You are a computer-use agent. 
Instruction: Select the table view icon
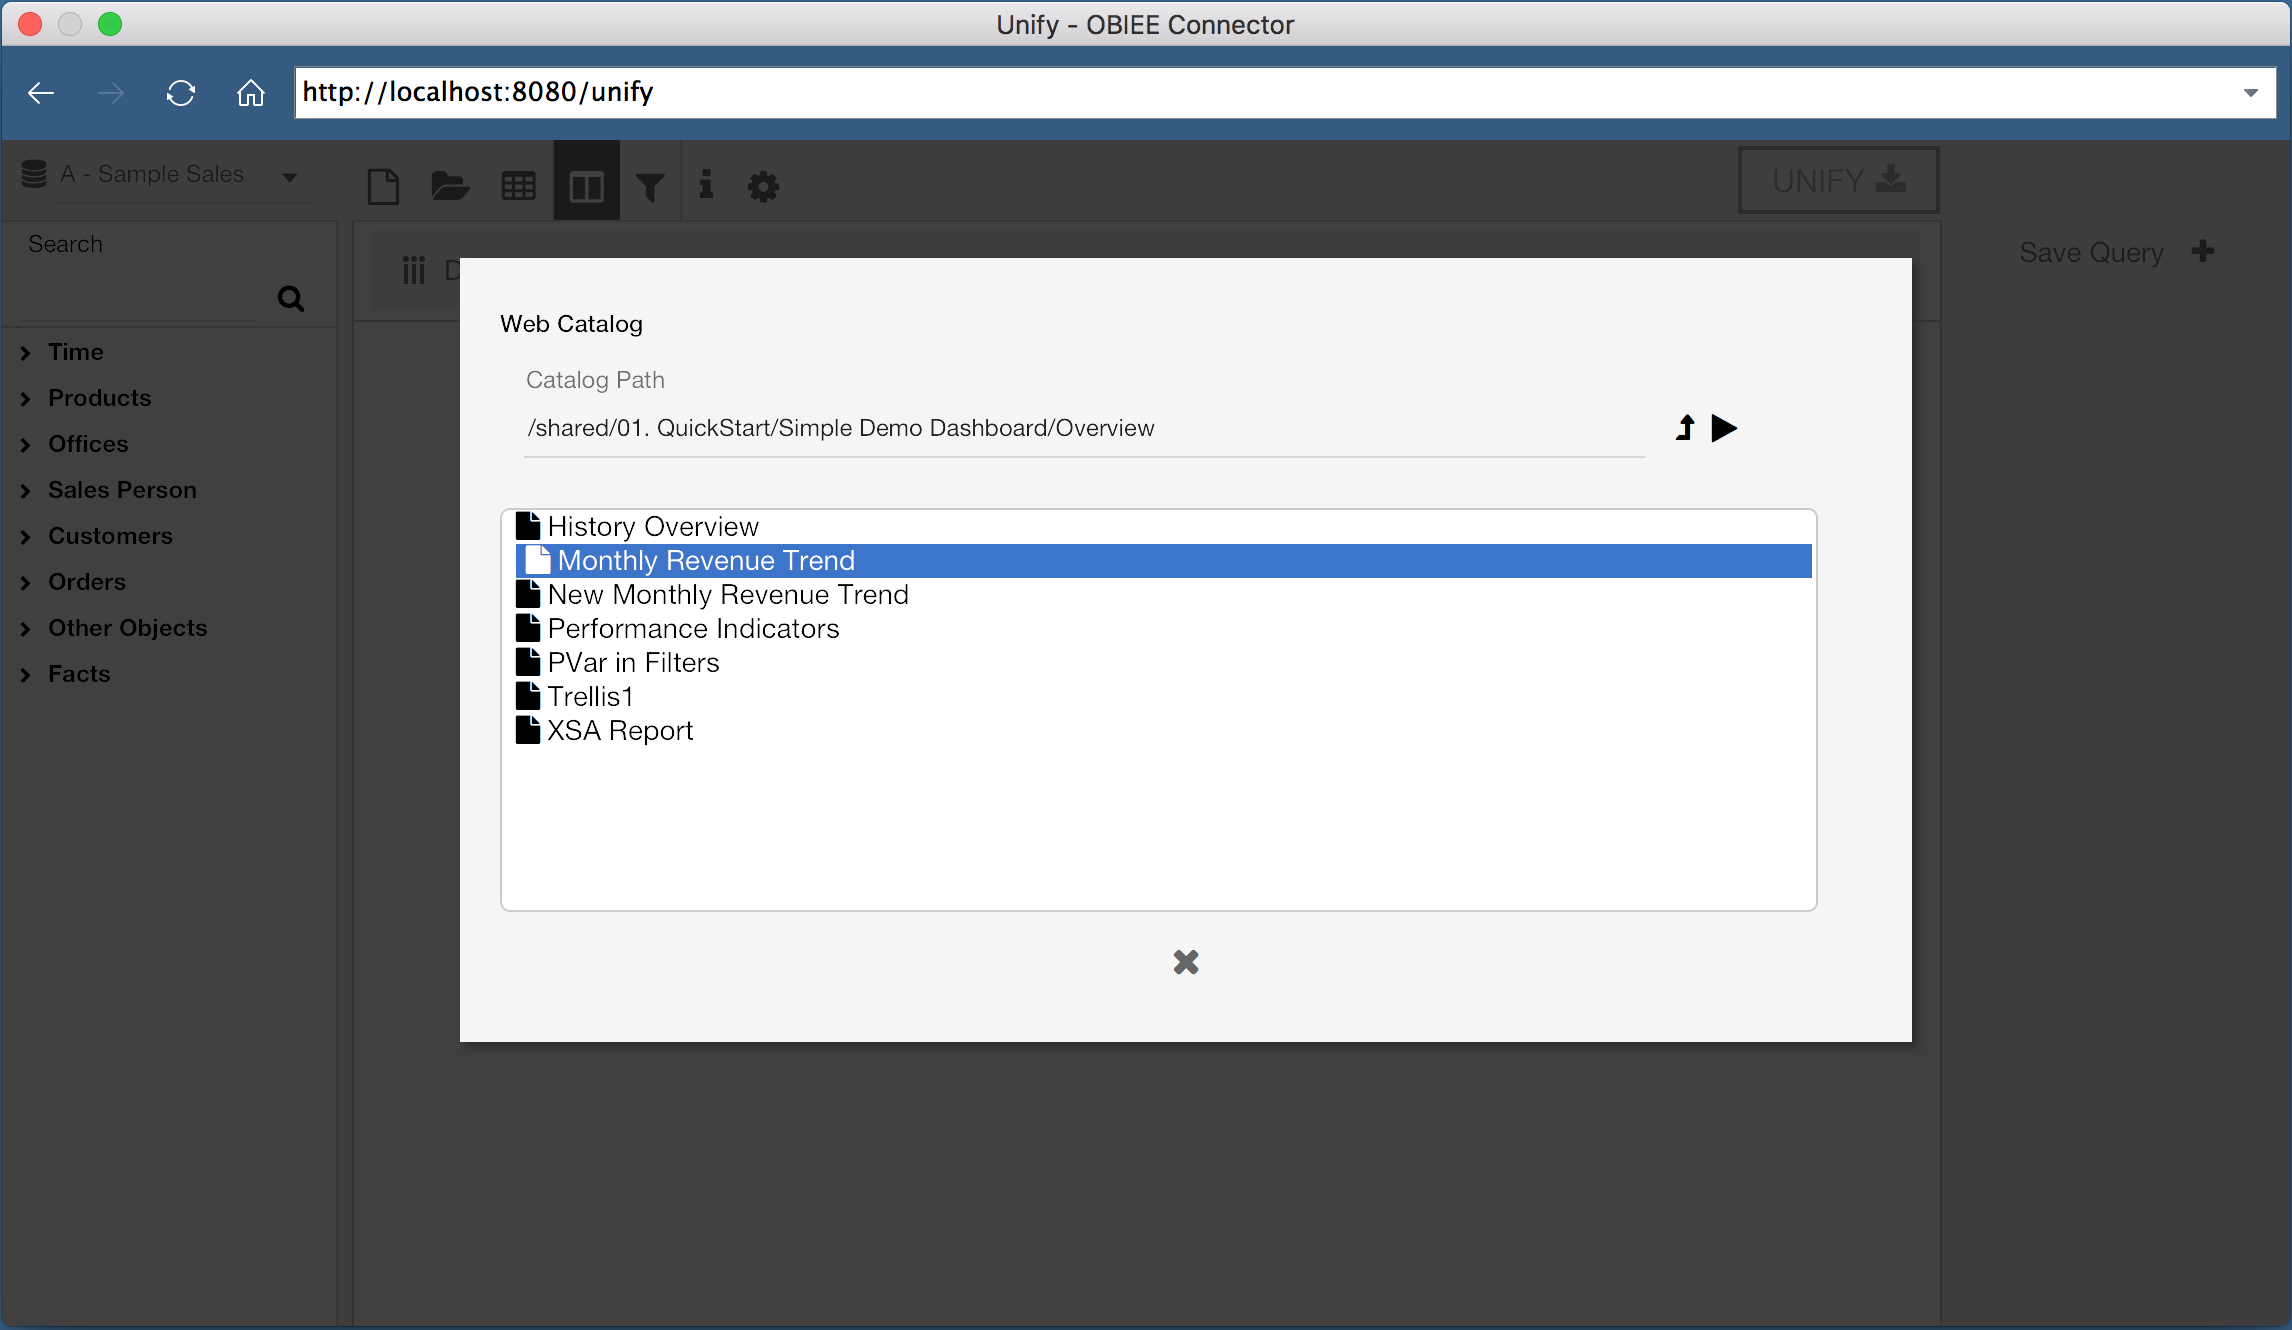[x=518, y=185]
